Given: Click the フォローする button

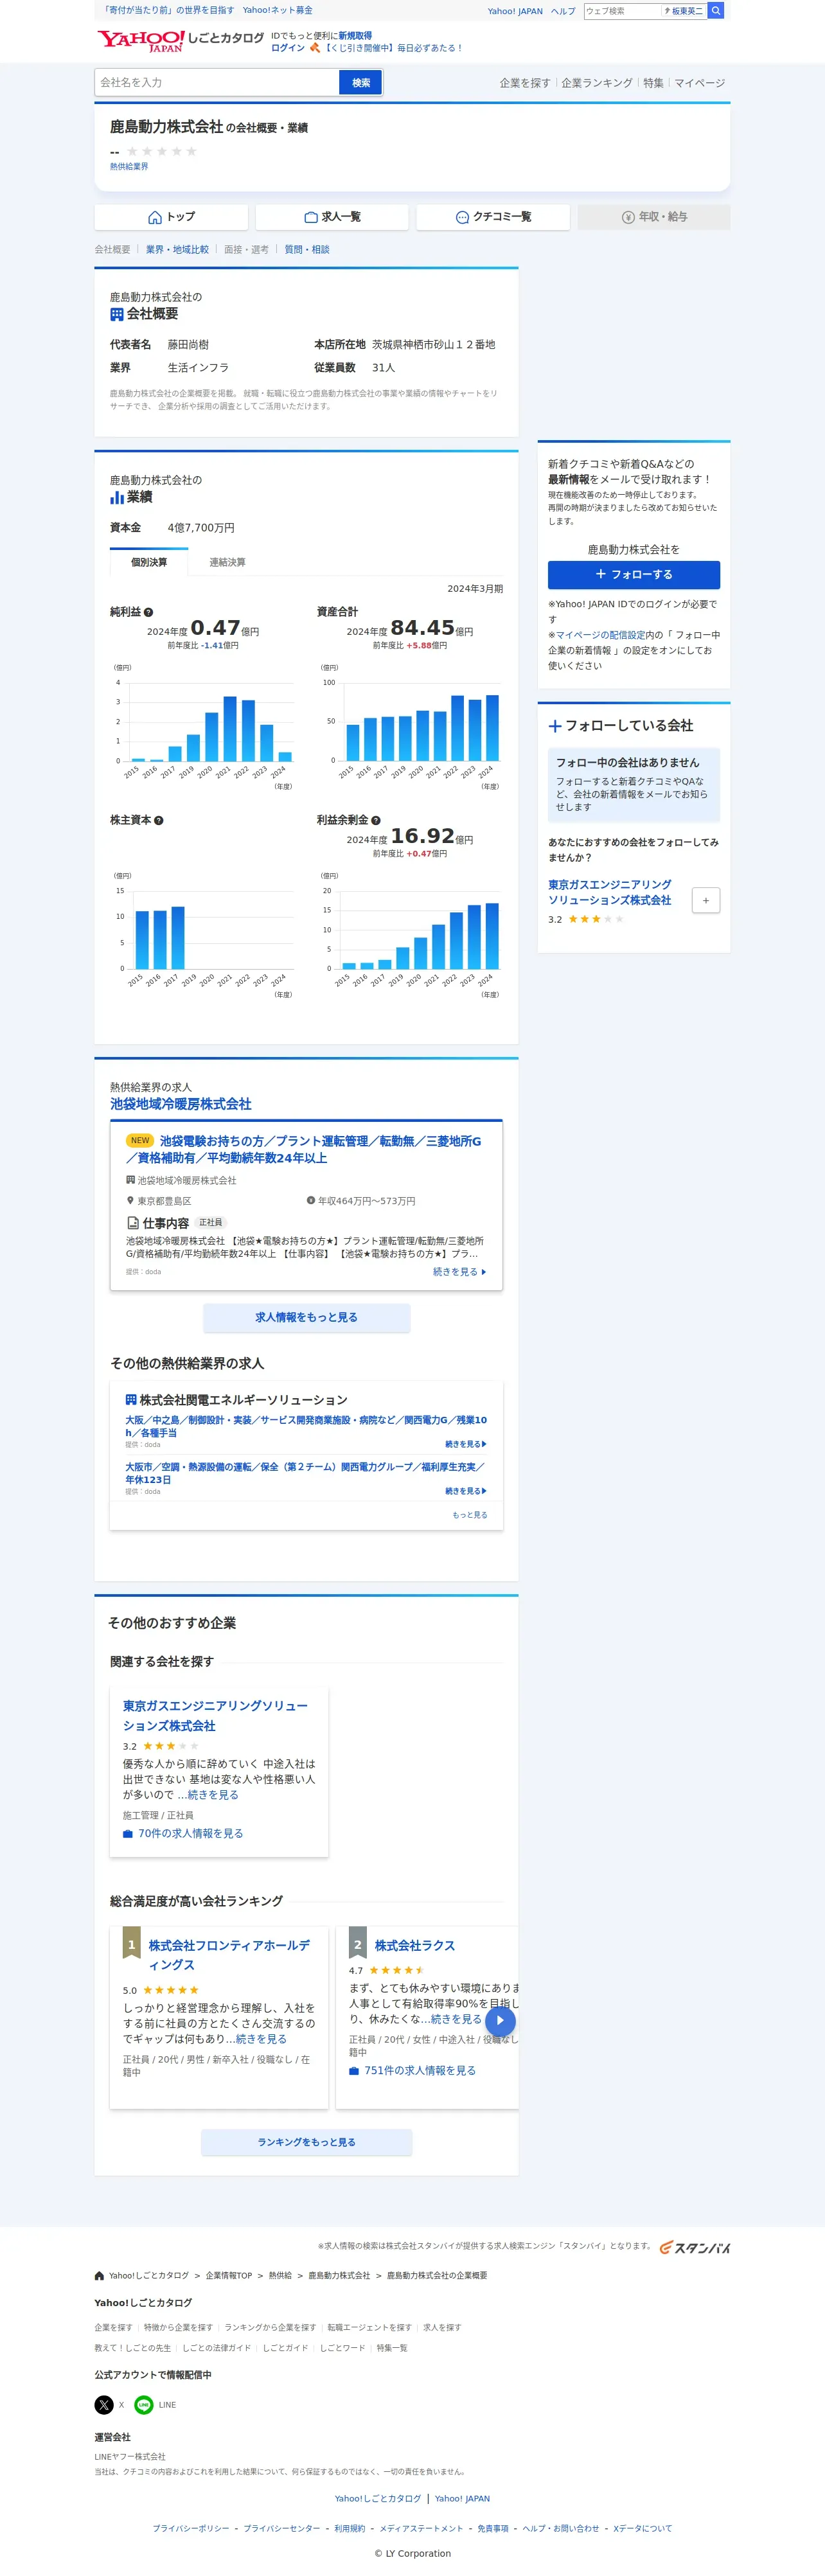Looking at the screenshot, I should click(x=634, y=575).
